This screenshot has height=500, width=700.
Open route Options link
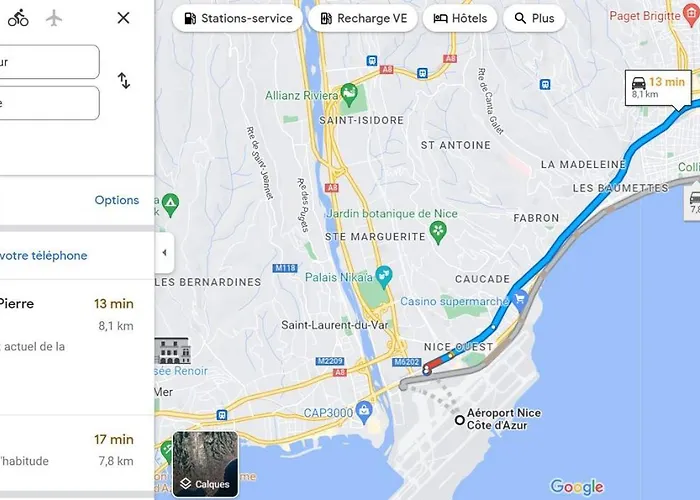click(x=117, y=200)
